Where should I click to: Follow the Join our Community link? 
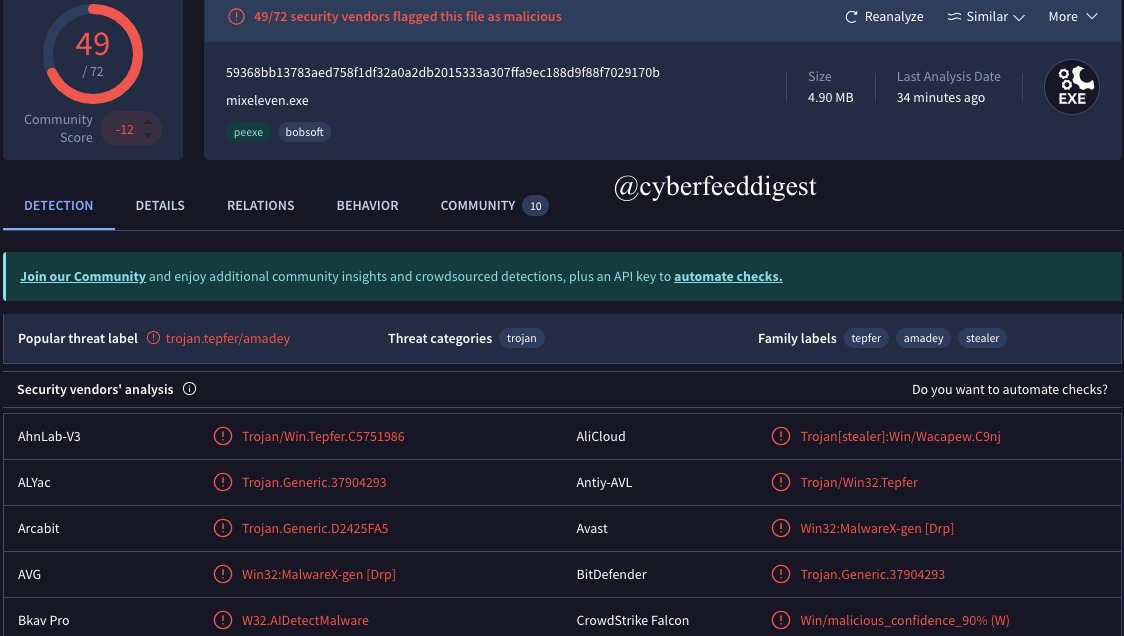tap(82, 277)
